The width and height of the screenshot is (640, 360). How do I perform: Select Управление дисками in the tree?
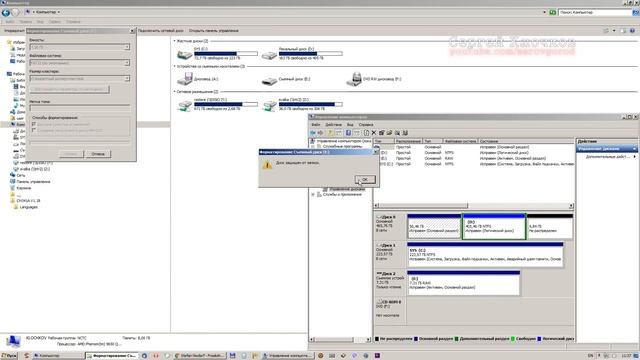click(x=347, y=189)
